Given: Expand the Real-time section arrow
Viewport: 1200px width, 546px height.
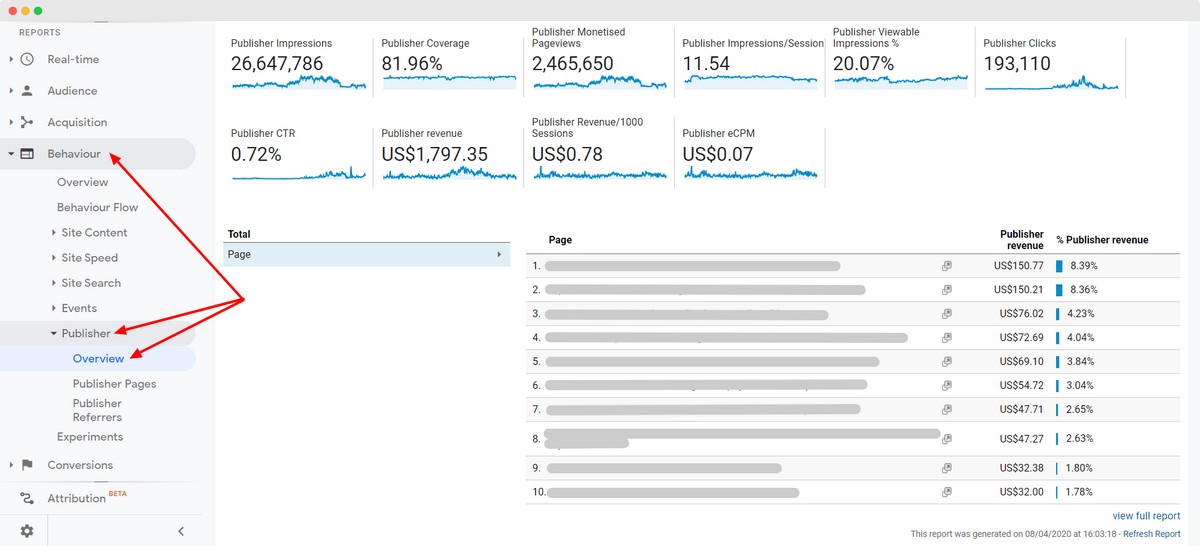Looking at the screenshot, I should (11, 59).
